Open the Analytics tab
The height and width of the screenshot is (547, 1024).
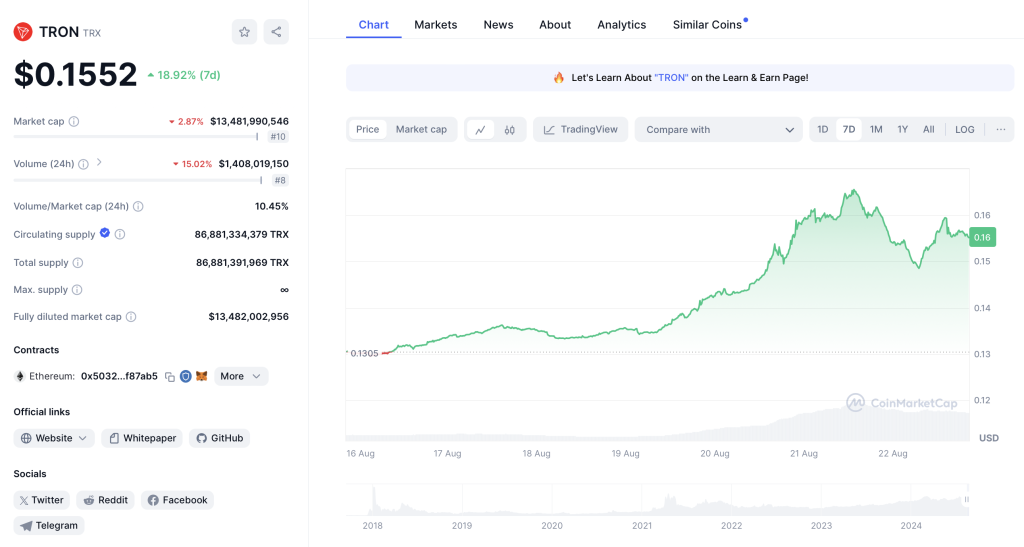click(622, 25)
